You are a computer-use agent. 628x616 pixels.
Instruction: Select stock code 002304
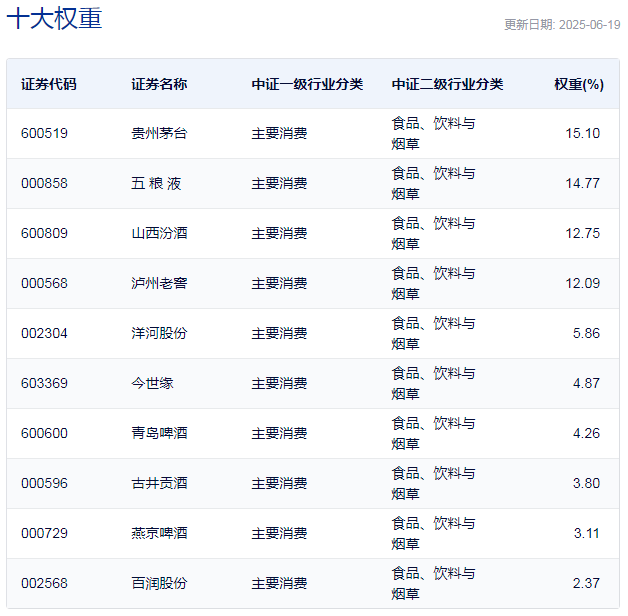click(44, 333)
